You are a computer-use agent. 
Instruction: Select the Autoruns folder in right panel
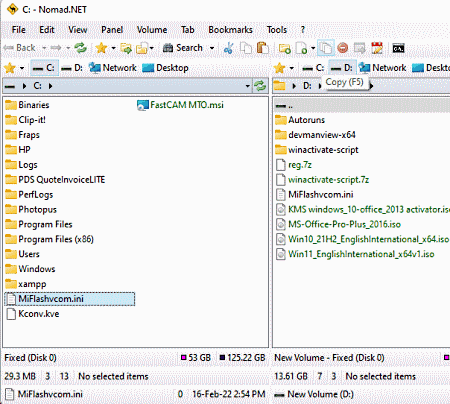pos(300,120)
